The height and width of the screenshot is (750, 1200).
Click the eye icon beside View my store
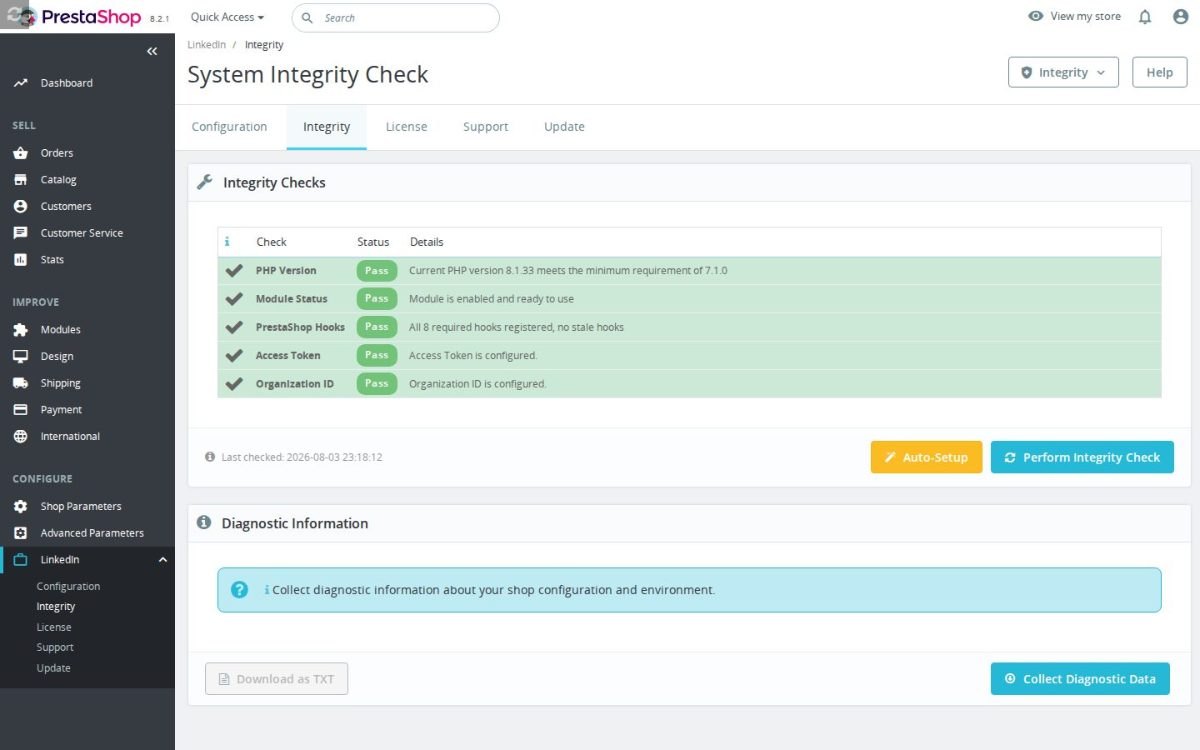click(1036, 17)
